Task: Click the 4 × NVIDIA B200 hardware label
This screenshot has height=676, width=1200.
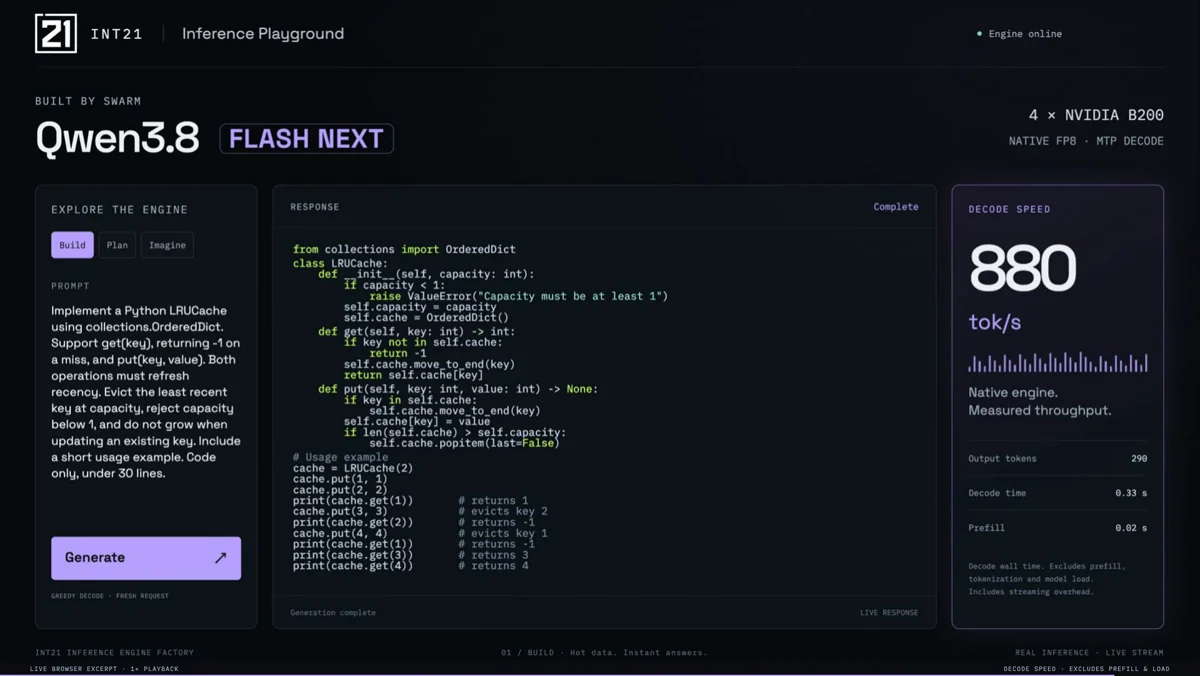Action: [1096, 115]
